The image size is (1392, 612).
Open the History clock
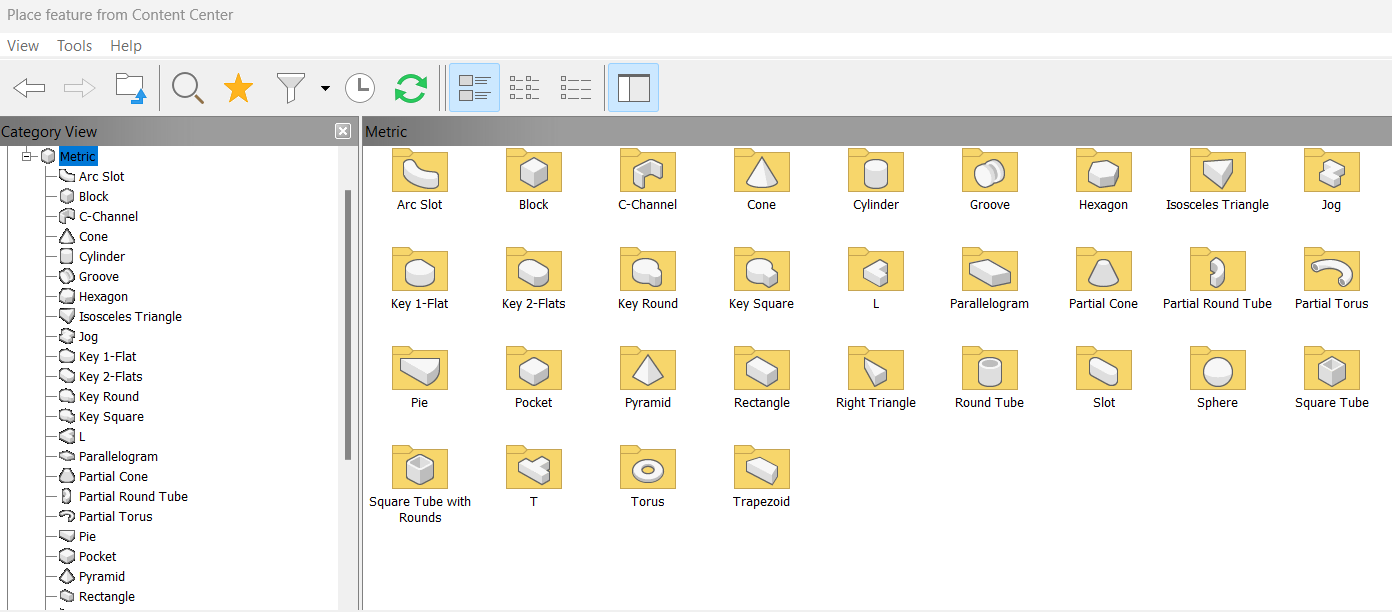360,88
